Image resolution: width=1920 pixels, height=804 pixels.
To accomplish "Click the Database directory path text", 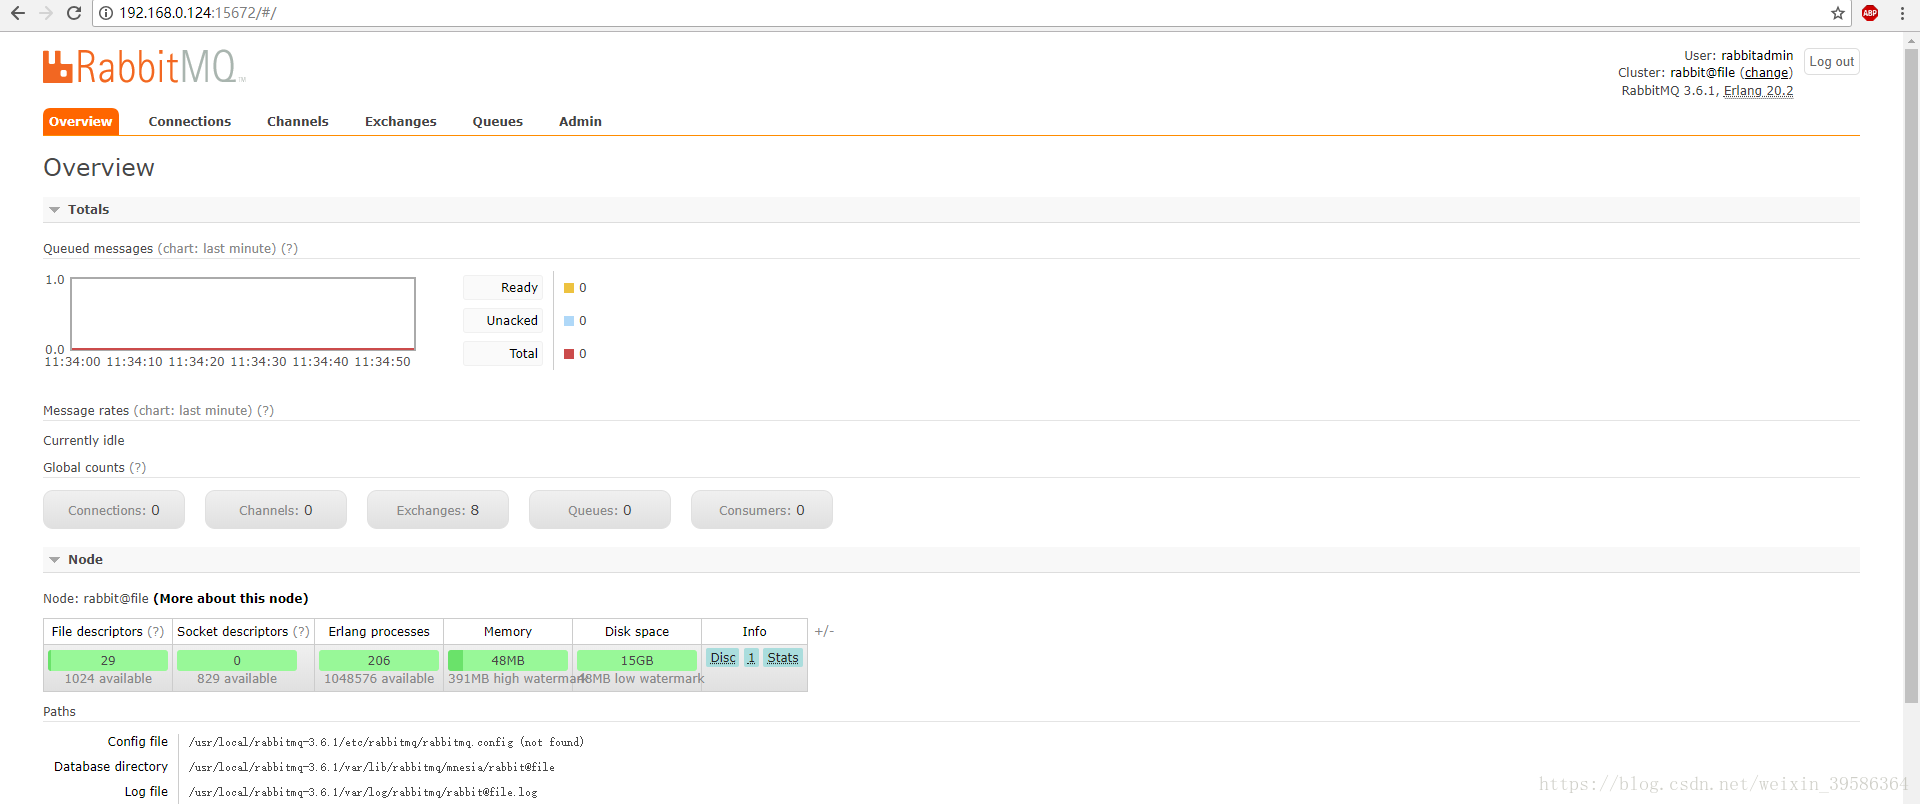I will (372, 768).
